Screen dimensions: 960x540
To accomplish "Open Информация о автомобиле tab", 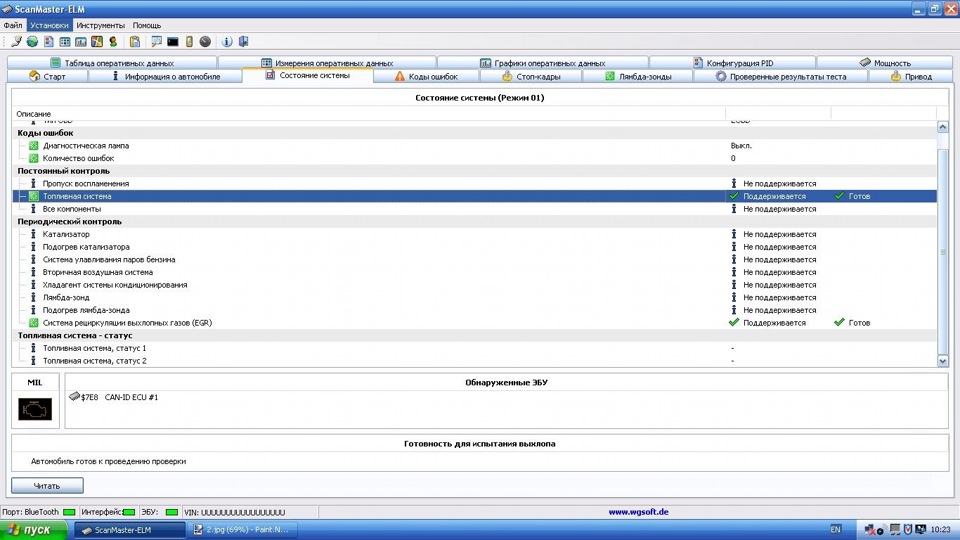I will pyautogui.click(x=165, y=77).
